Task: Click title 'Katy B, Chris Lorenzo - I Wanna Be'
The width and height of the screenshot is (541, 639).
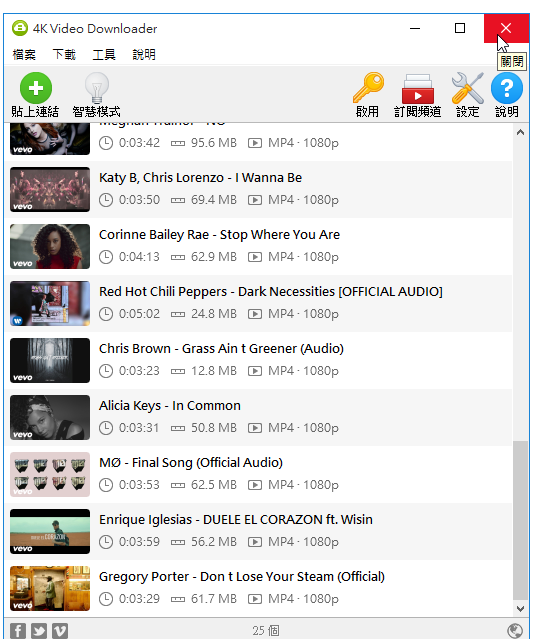Action: tap(200, 178)
